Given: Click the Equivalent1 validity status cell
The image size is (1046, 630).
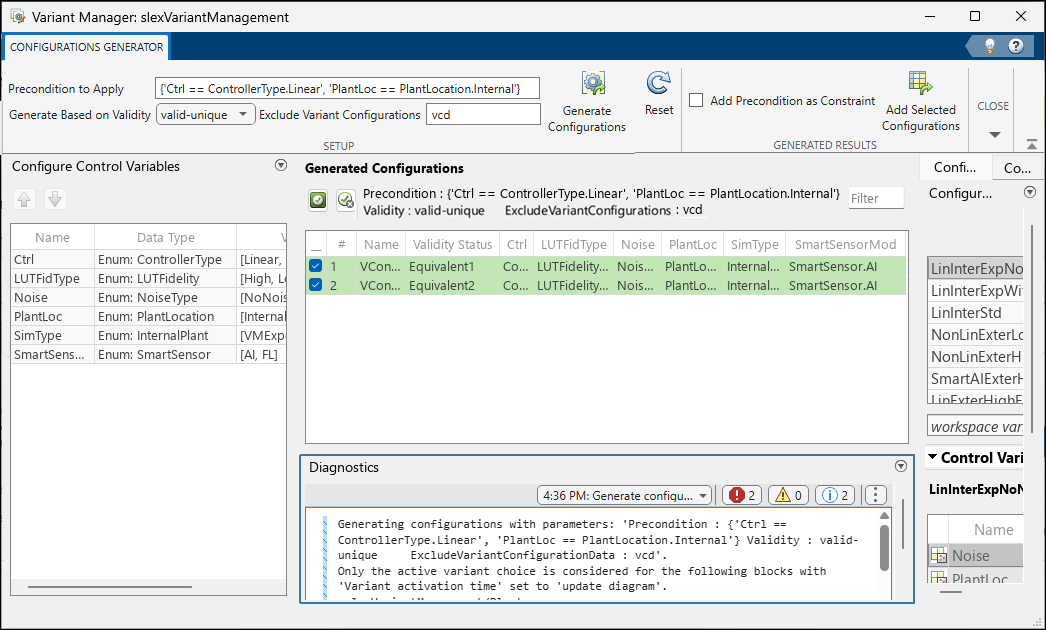Looking at the screenshot, I should (452, 266).
